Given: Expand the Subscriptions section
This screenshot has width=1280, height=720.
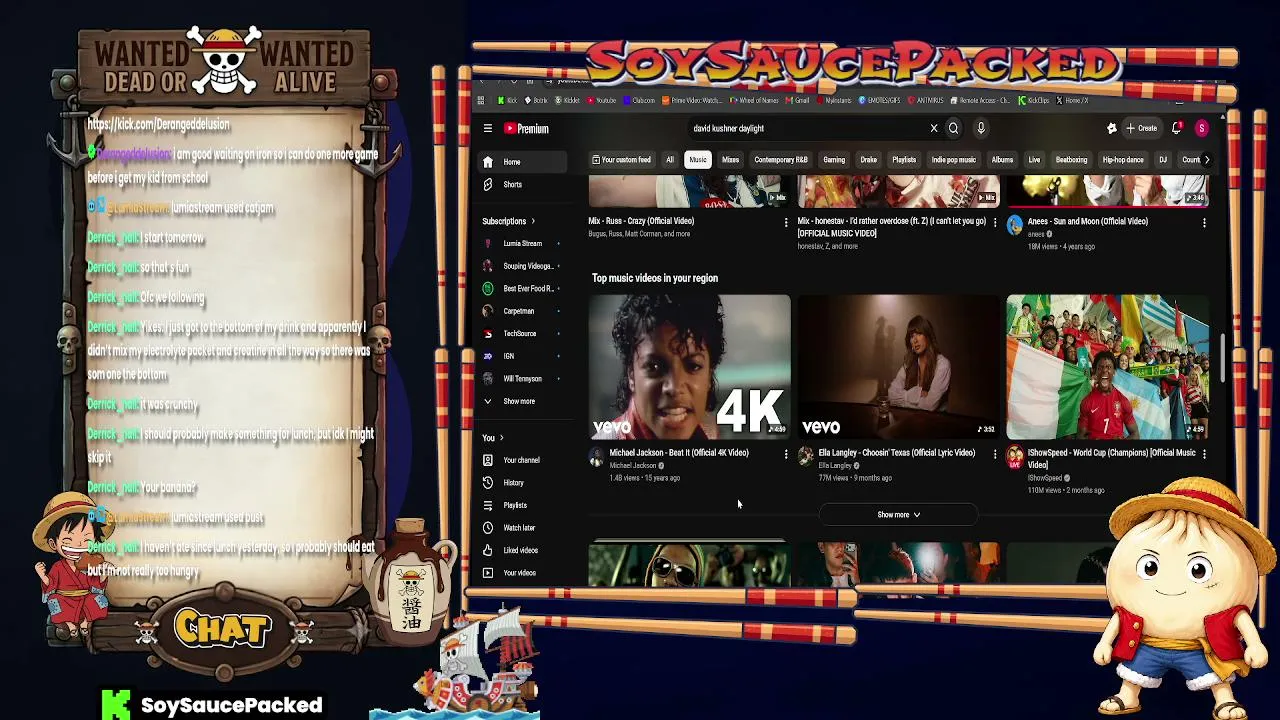Looking at the screenshot, I should coord(509,221).
